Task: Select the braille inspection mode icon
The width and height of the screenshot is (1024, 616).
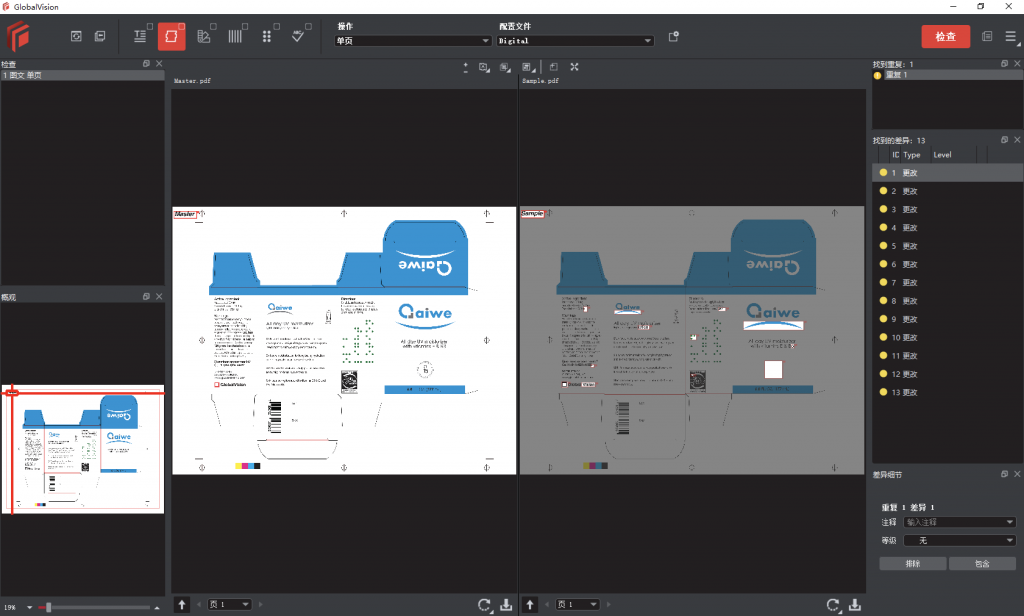Action: [x=266, y=37]
